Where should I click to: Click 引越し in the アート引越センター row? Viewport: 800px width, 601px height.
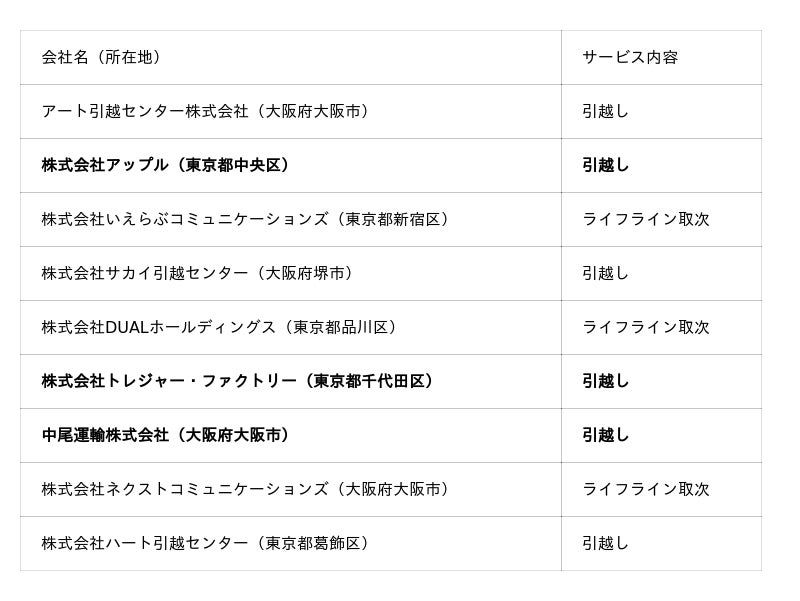pyautogui.click(x=605, y=112)
